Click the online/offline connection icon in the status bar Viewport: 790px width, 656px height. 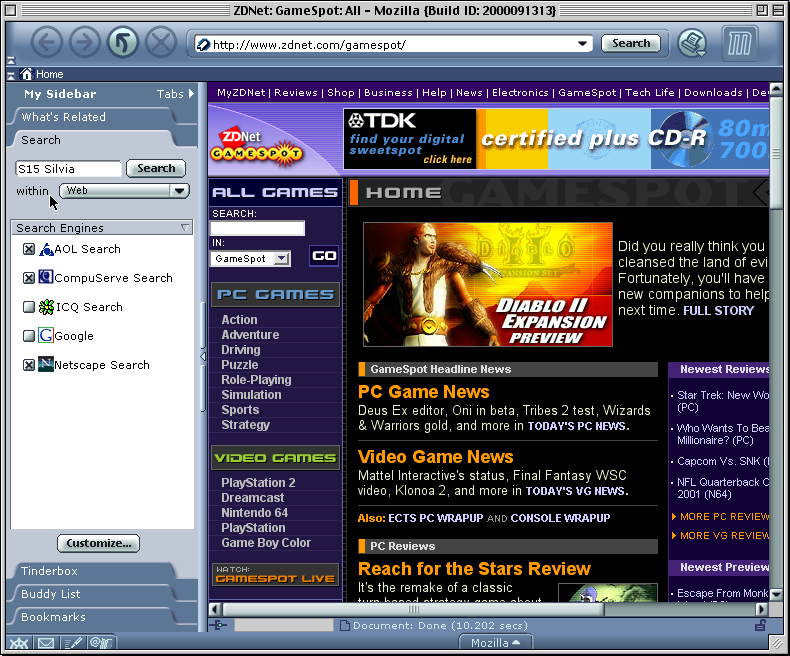pyautogui.click(x=218, y=625)
